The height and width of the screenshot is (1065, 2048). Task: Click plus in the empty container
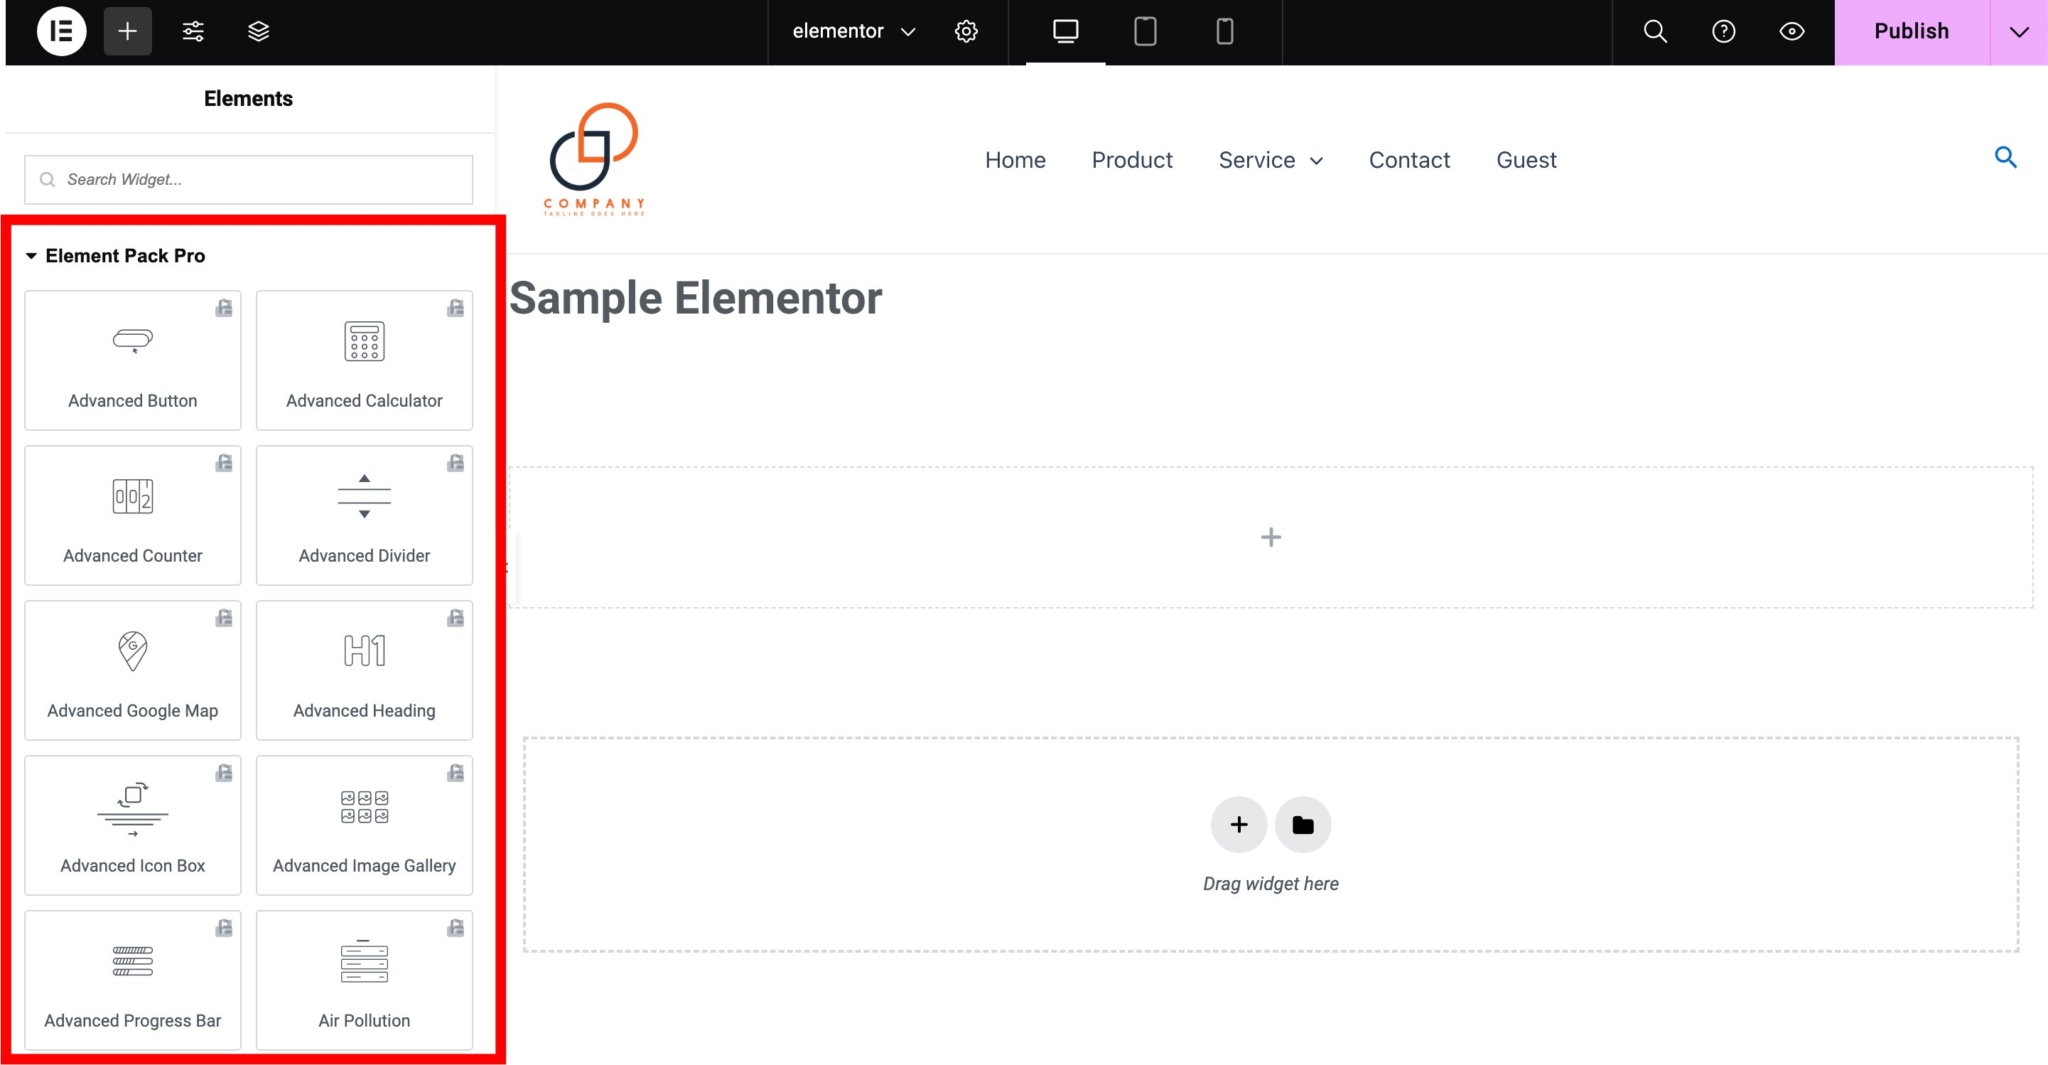(1271, 537)
